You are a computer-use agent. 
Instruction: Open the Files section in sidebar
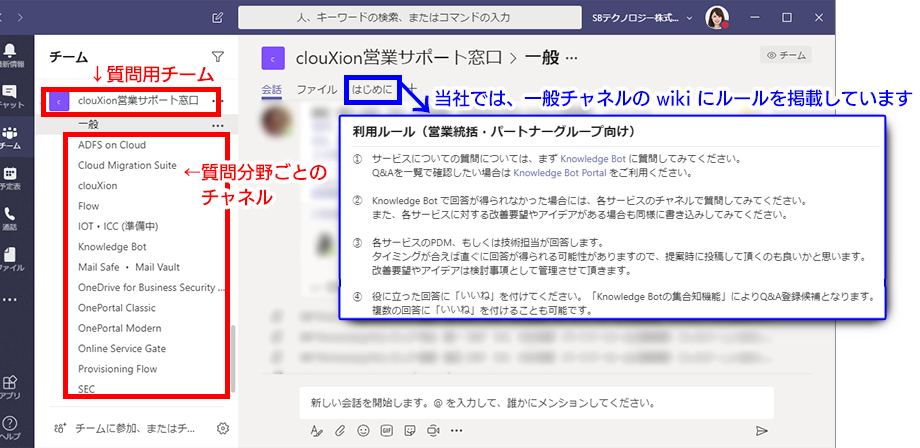pos(10,259)
